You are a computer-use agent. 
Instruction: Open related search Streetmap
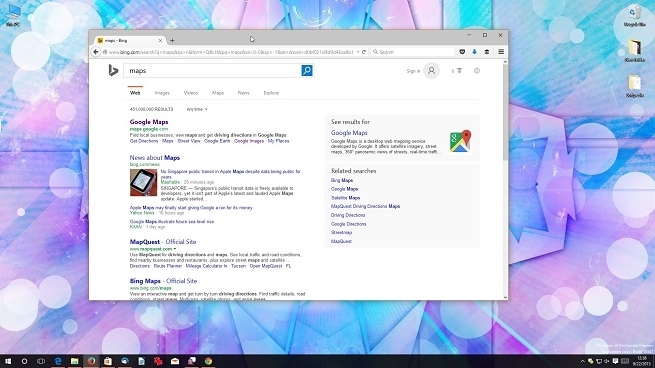342,233
